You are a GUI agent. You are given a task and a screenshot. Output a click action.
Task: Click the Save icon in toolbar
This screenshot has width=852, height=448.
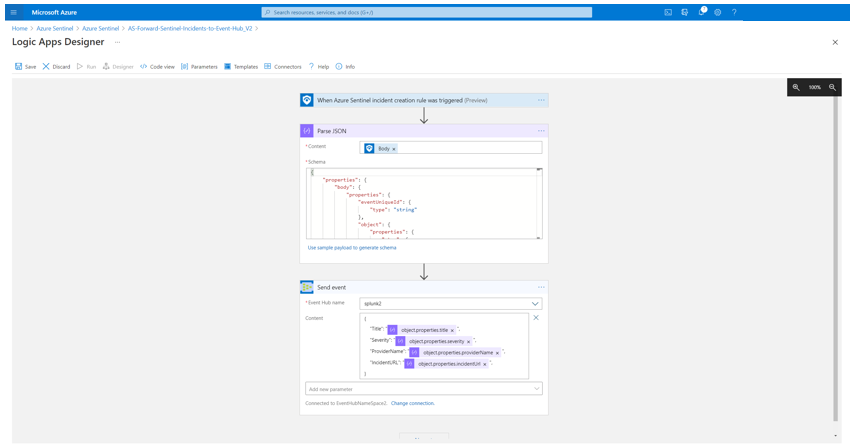[x=19, y=66]
